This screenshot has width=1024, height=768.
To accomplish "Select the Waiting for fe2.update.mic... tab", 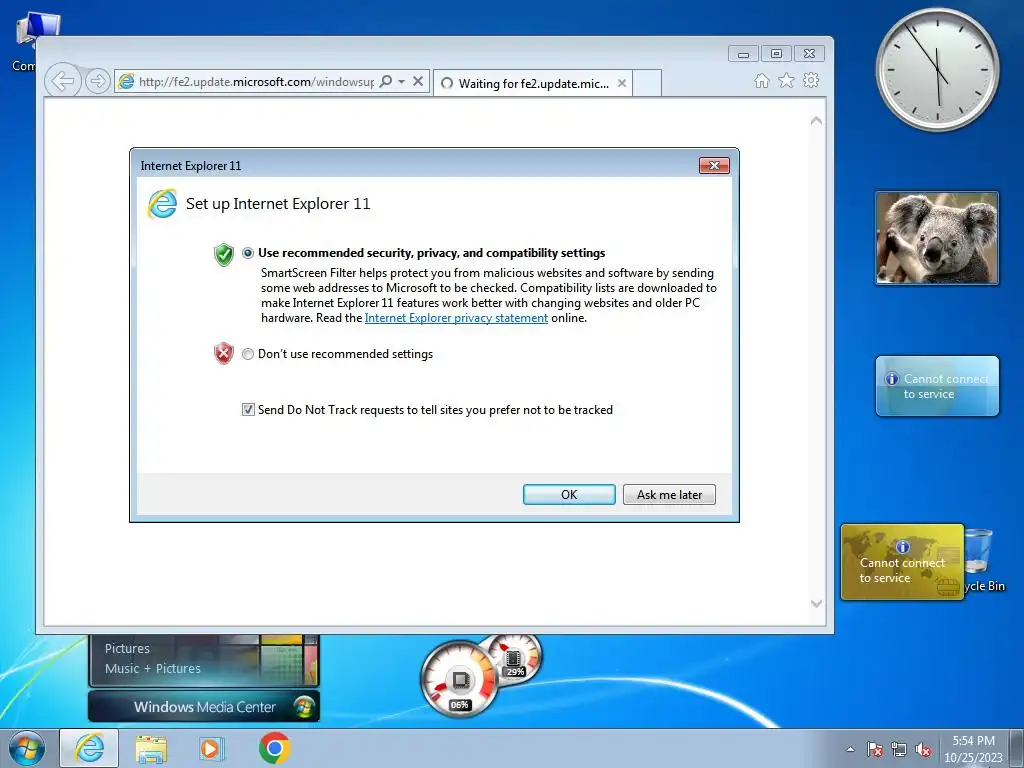I will tap(532, 83).
